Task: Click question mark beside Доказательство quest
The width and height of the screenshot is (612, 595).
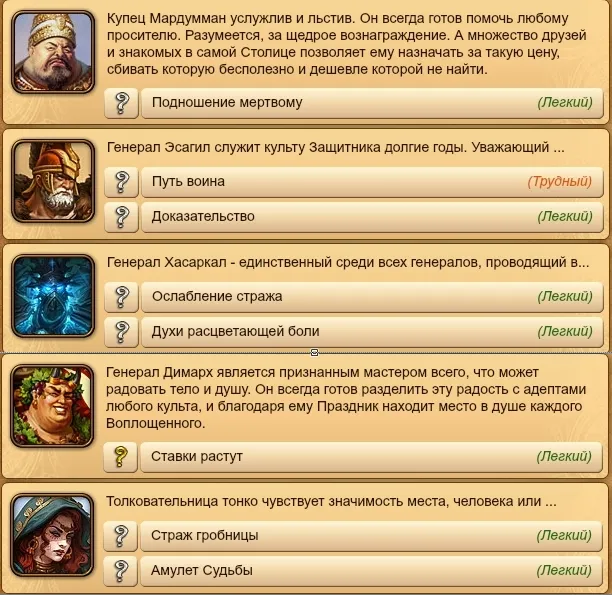Action: pyautogui.click(x=121, y=217)
